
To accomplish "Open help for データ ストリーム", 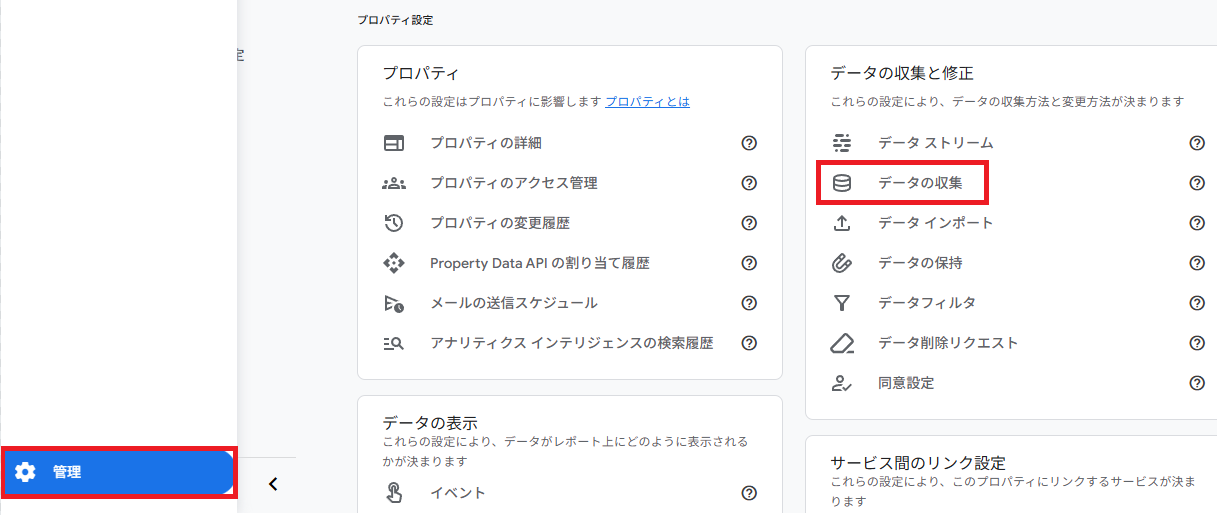I will (1197, 143).
